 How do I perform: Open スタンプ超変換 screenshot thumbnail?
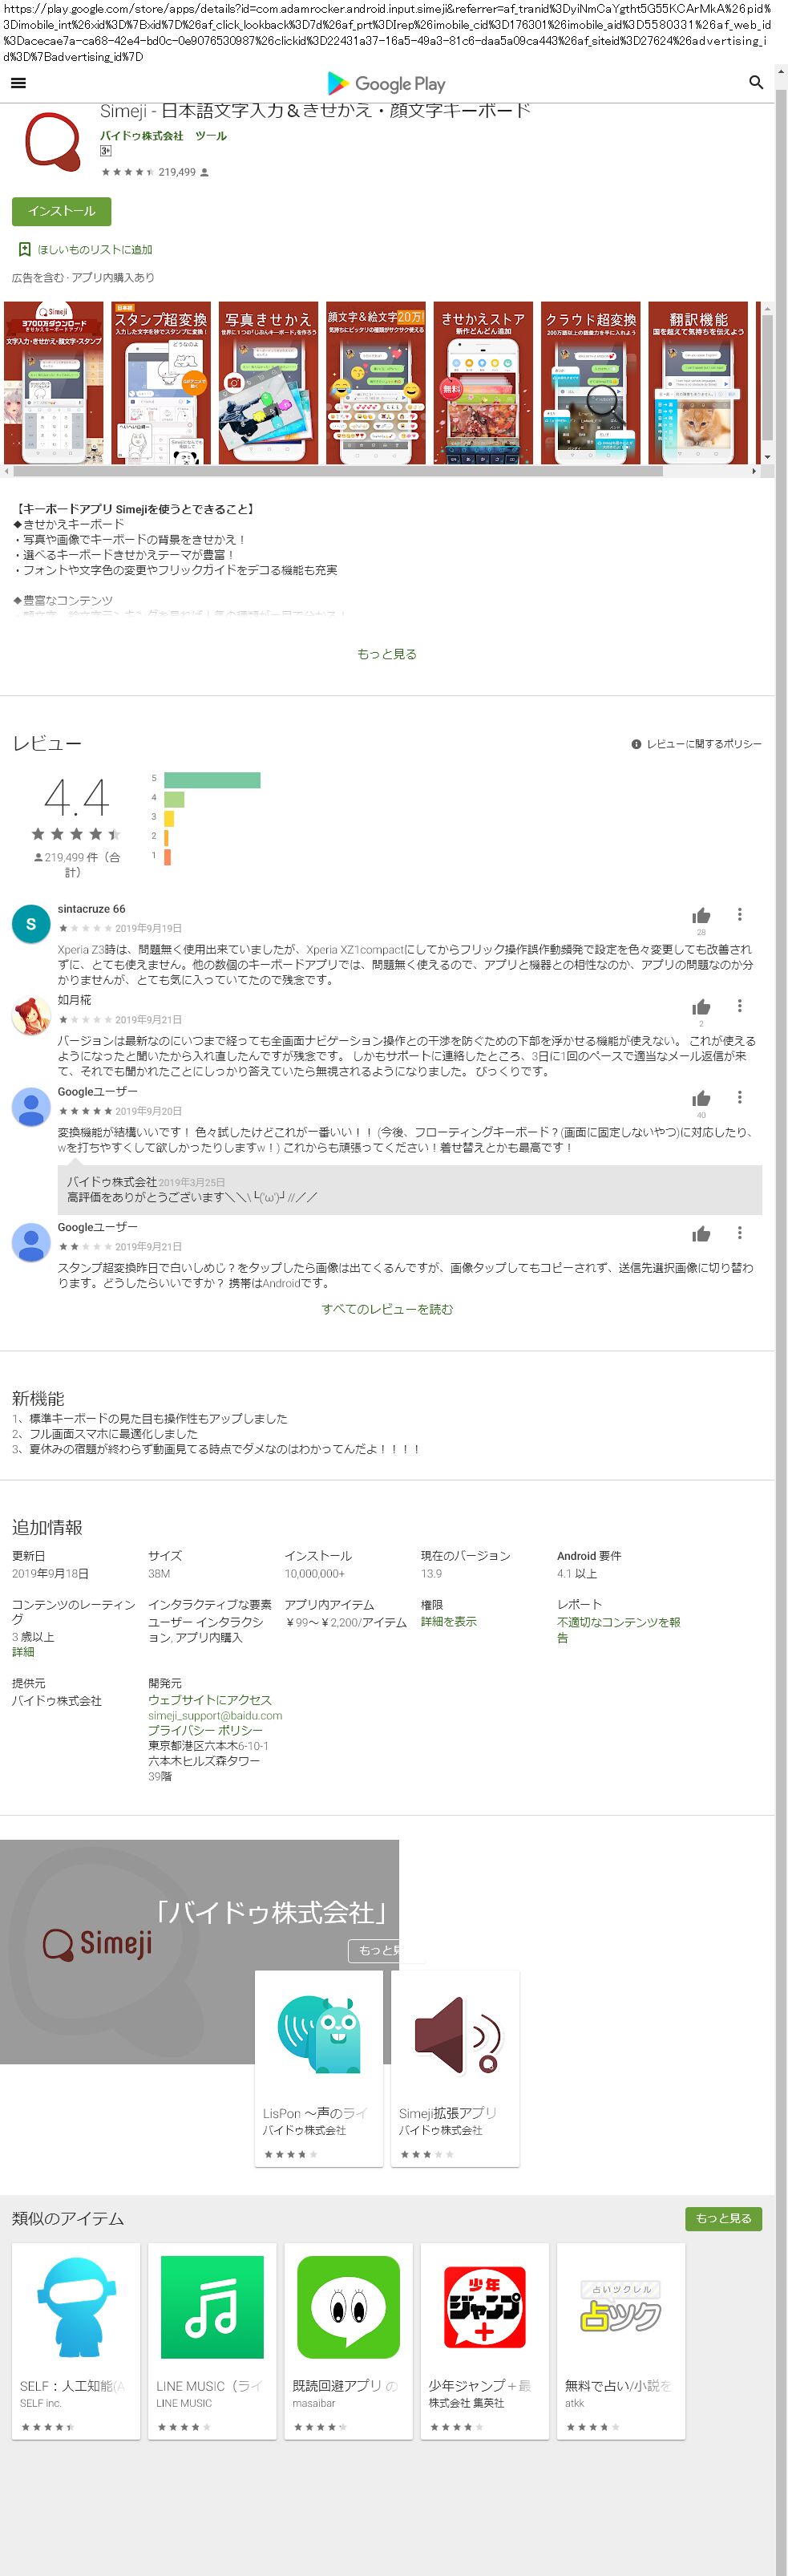(161, 383)
